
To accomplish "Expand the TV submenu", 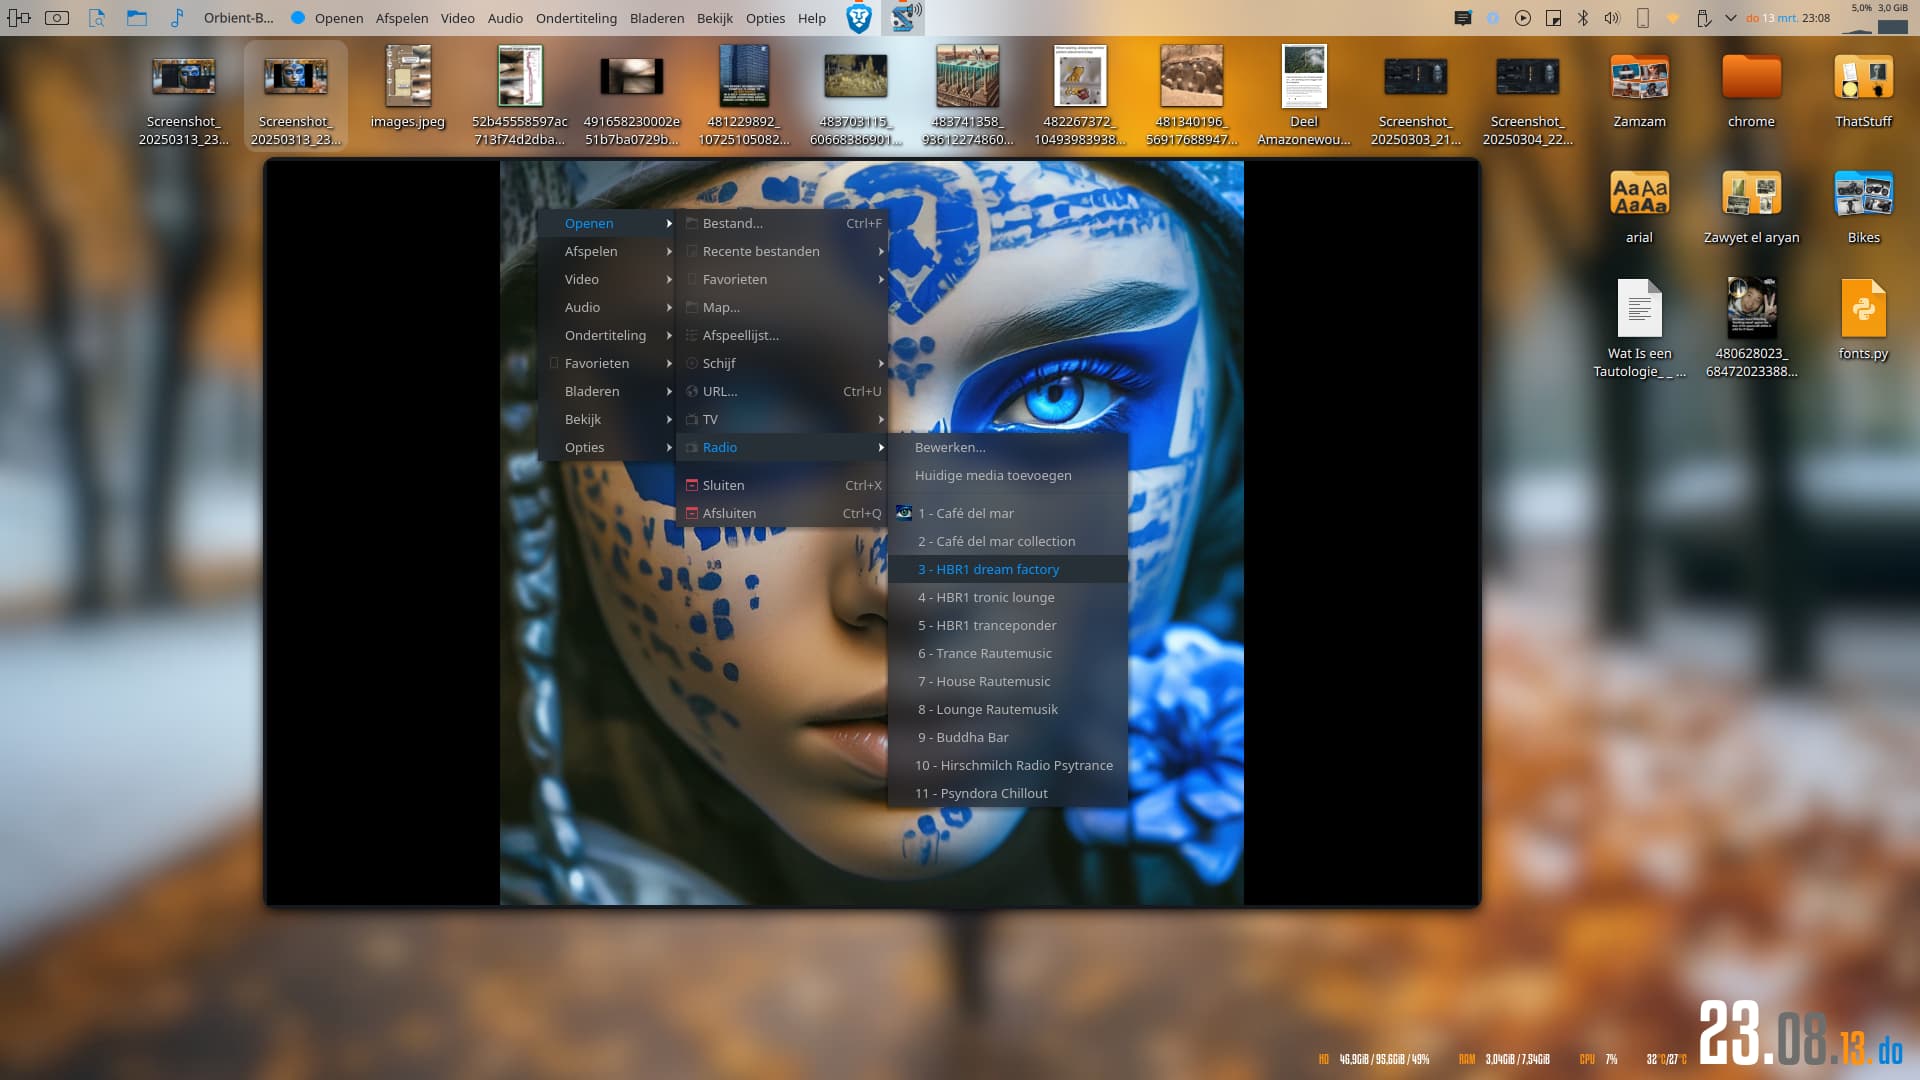I will click(782, 419).
